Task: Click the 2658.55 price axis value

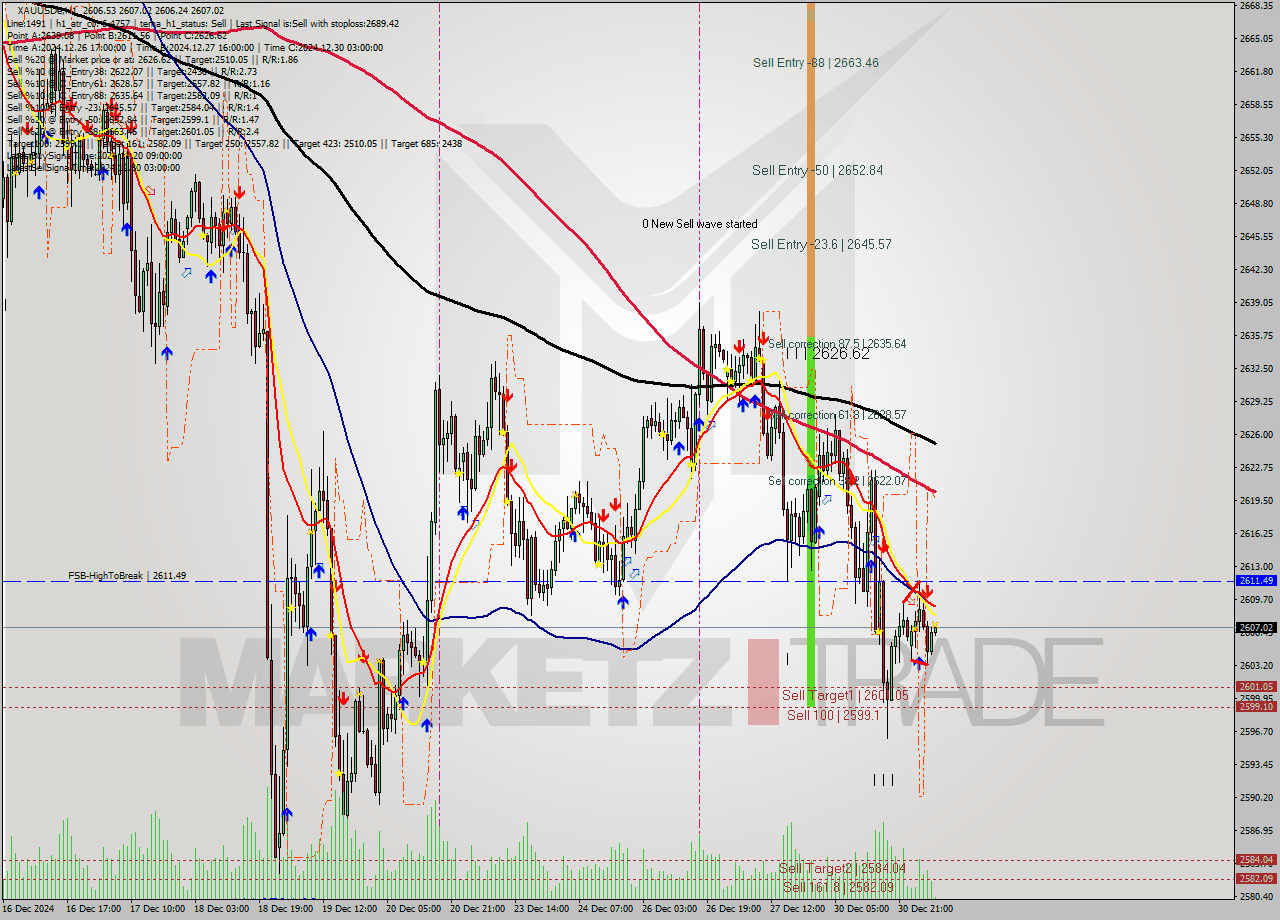Action: 1255,104
